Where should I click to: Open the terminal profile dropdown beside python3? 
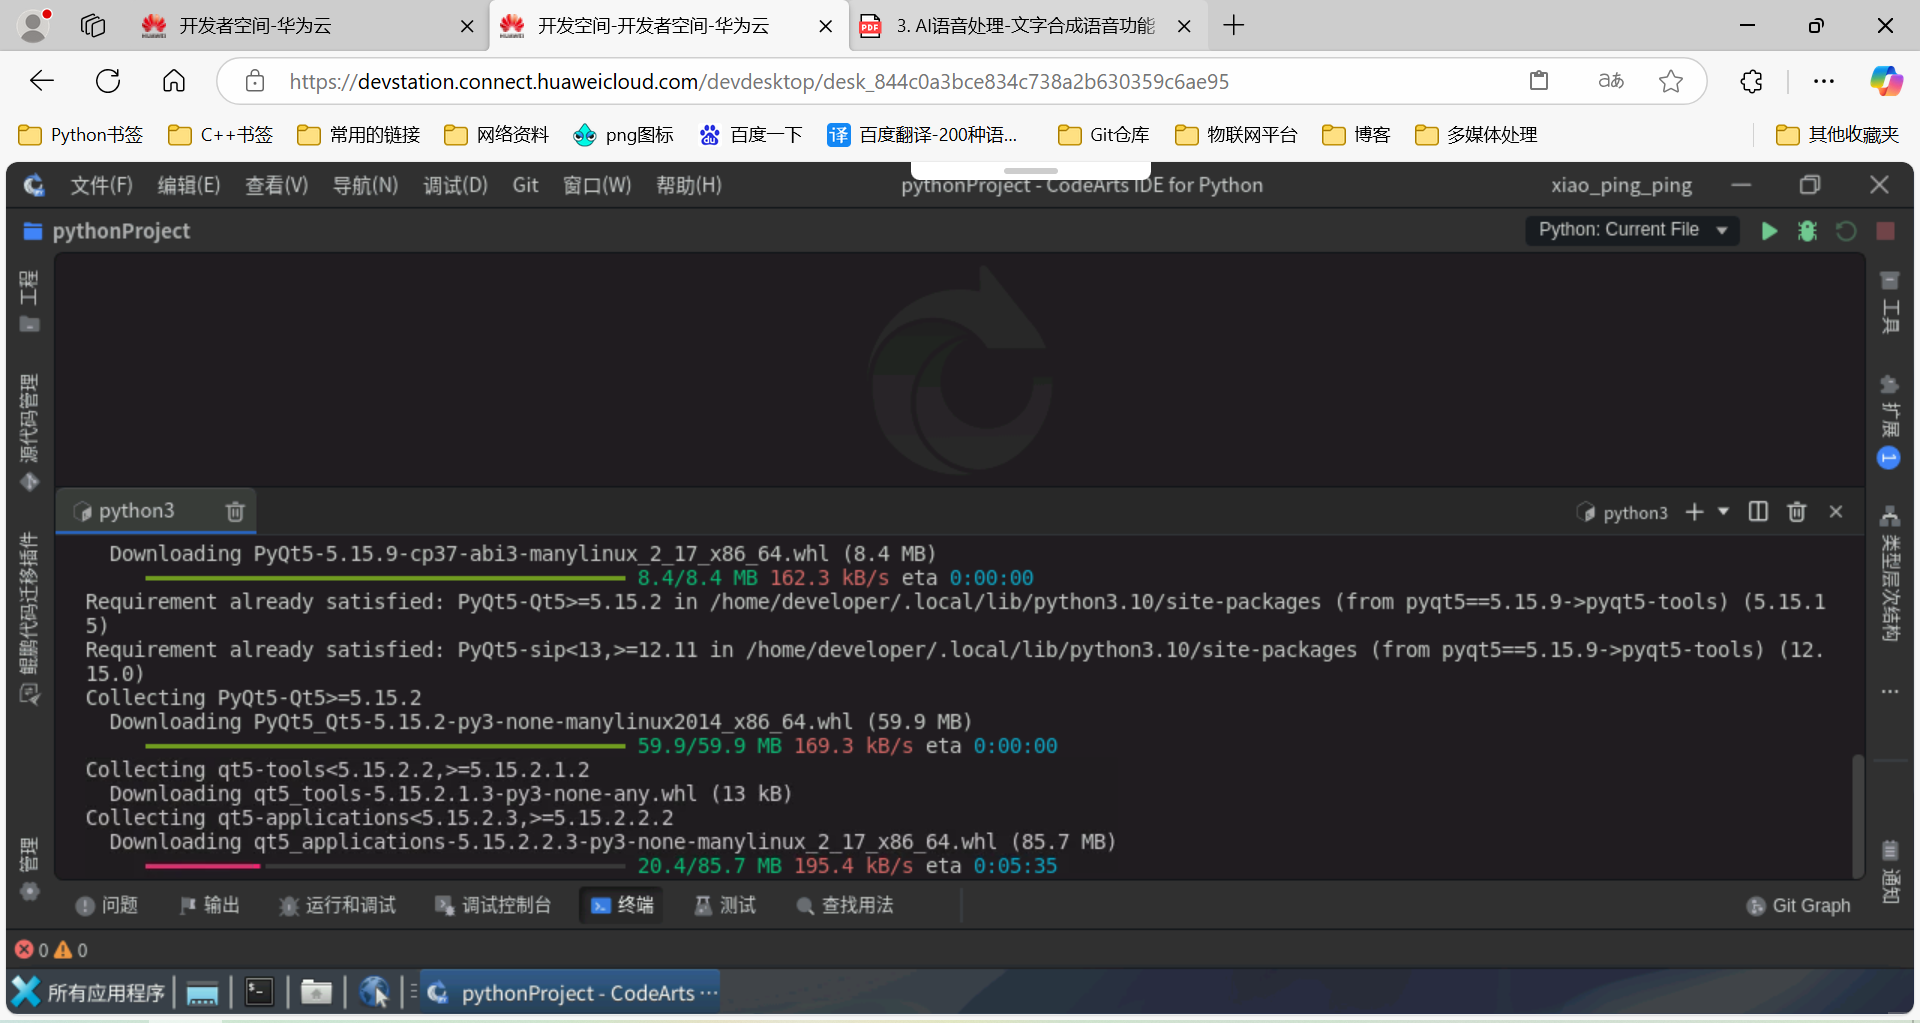click(x=1723, y=511)
